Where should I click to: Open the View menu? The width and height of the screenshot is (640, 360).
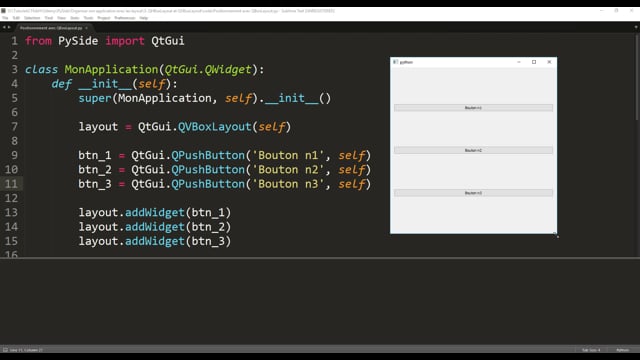(61, 18)
